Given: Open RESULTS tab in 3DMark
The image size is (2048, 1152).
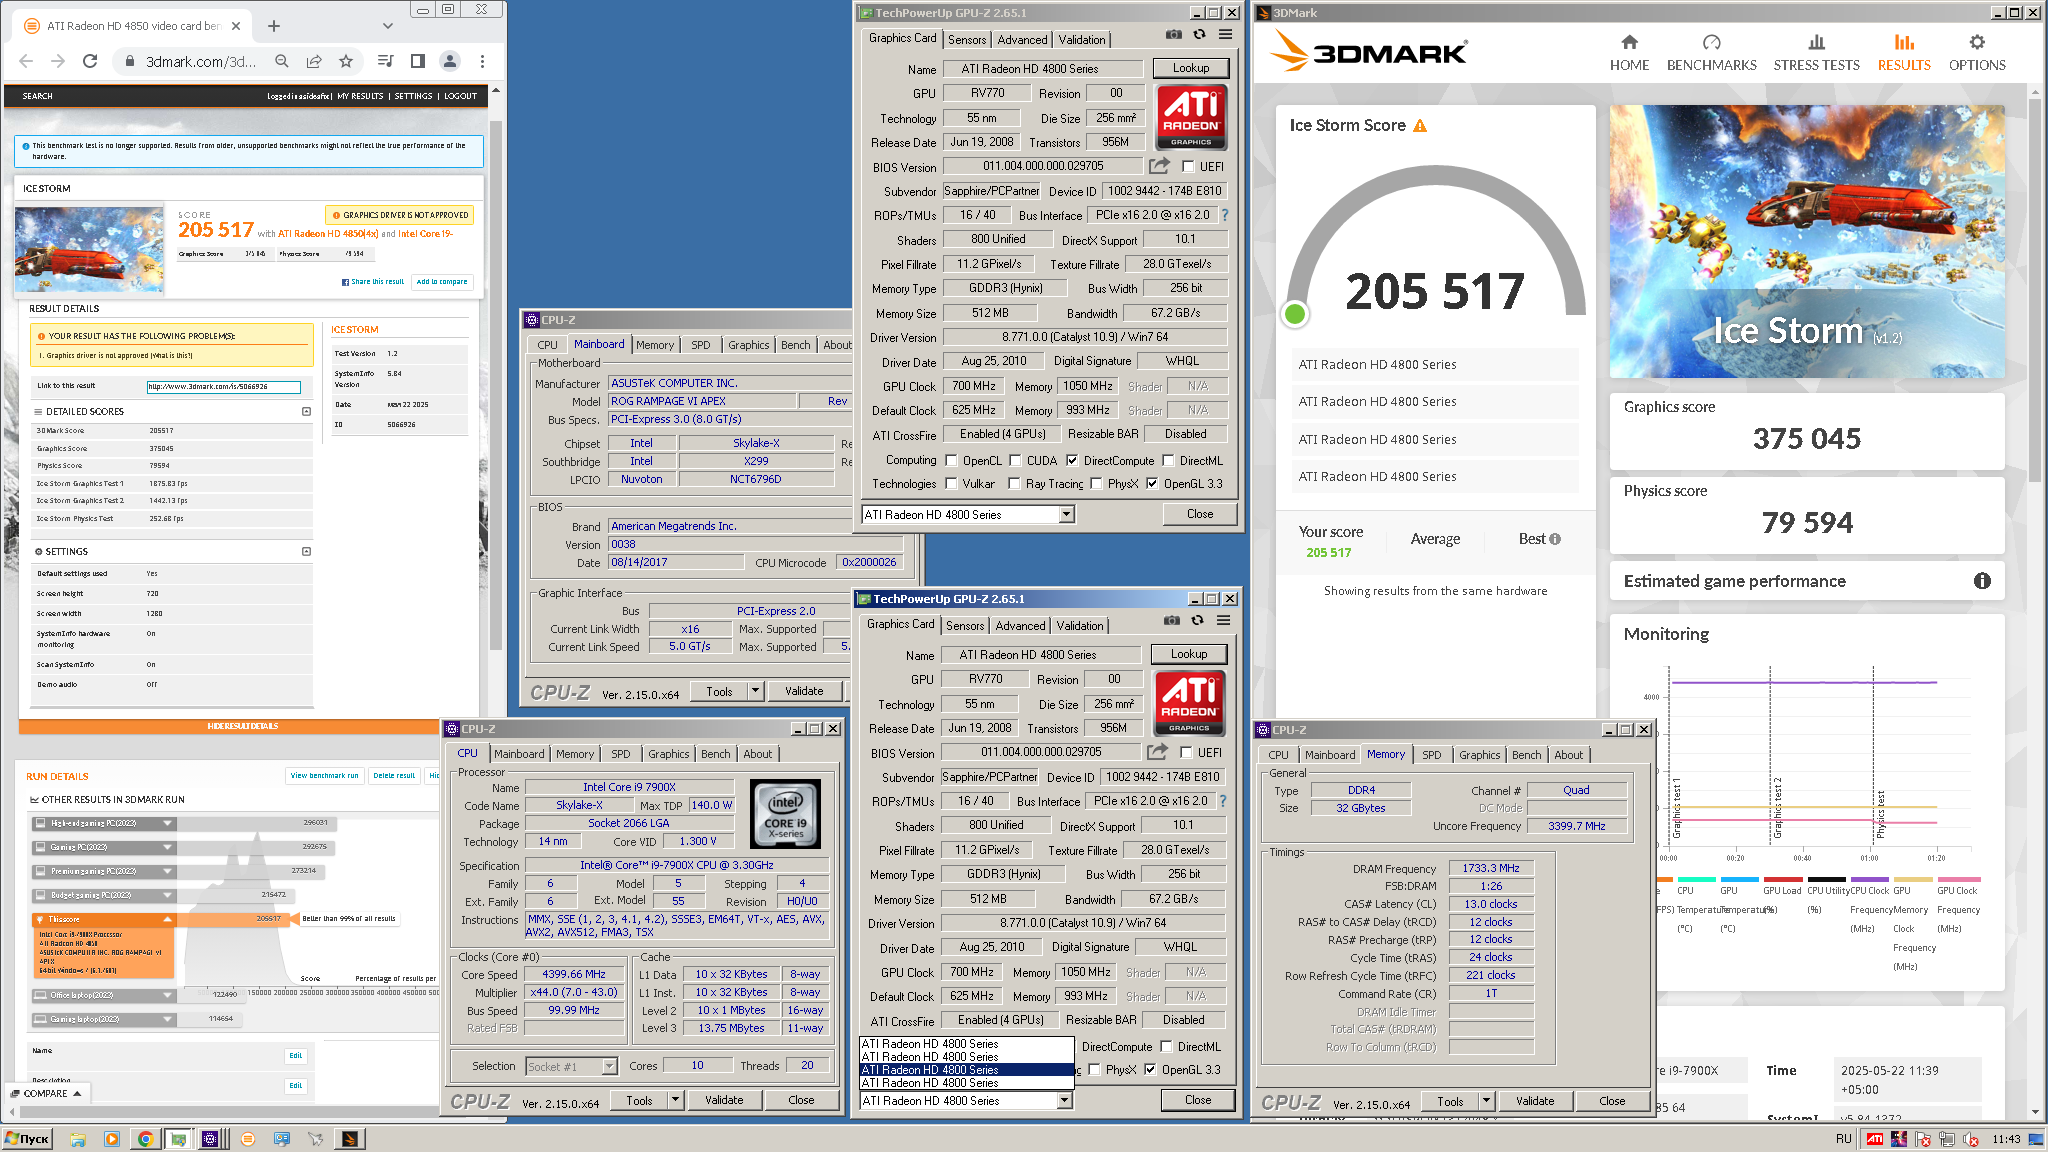Looking at the screenshot, I should [x=1903, y=52].
